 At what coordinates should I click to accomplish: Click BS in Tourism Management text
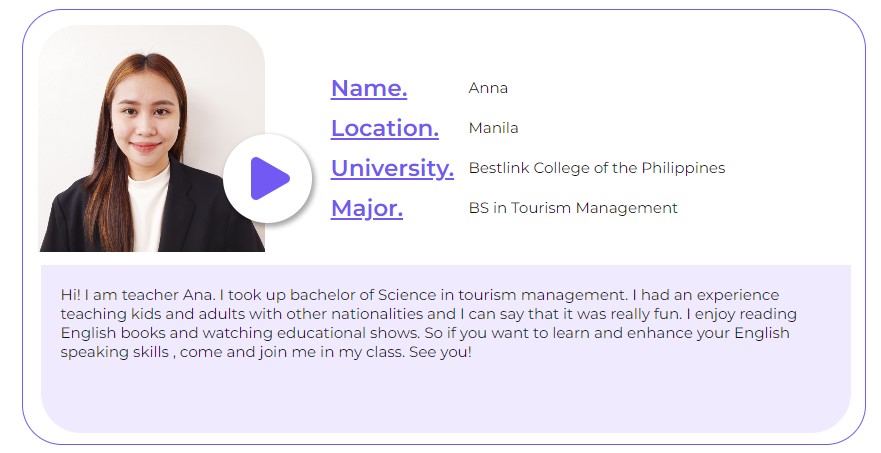[x=573, y=208]
